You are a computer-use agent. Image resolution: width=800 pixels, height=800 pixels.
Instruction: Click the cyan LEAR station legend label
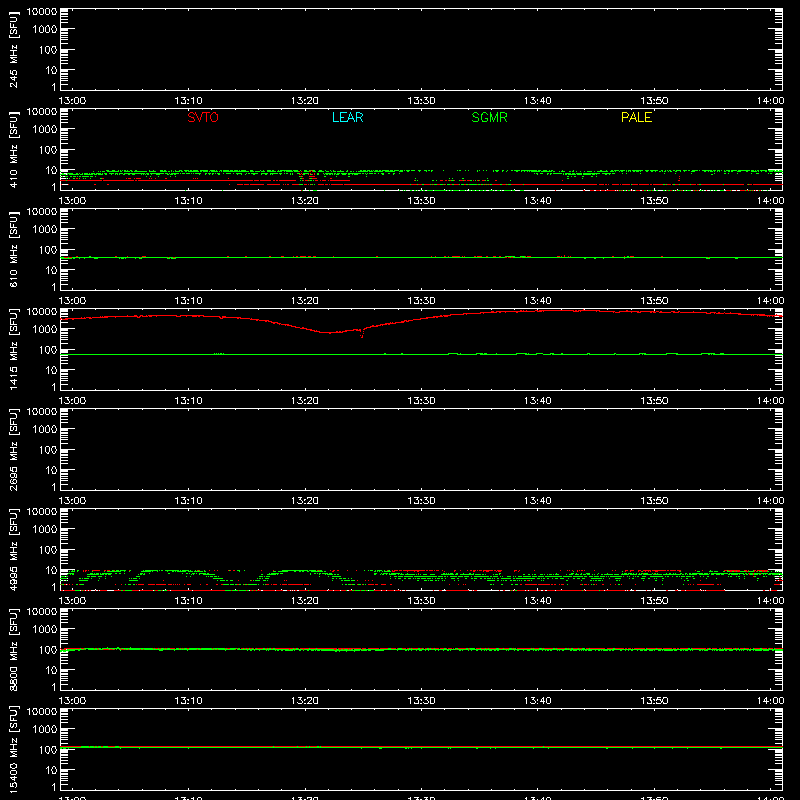[347, 117]
